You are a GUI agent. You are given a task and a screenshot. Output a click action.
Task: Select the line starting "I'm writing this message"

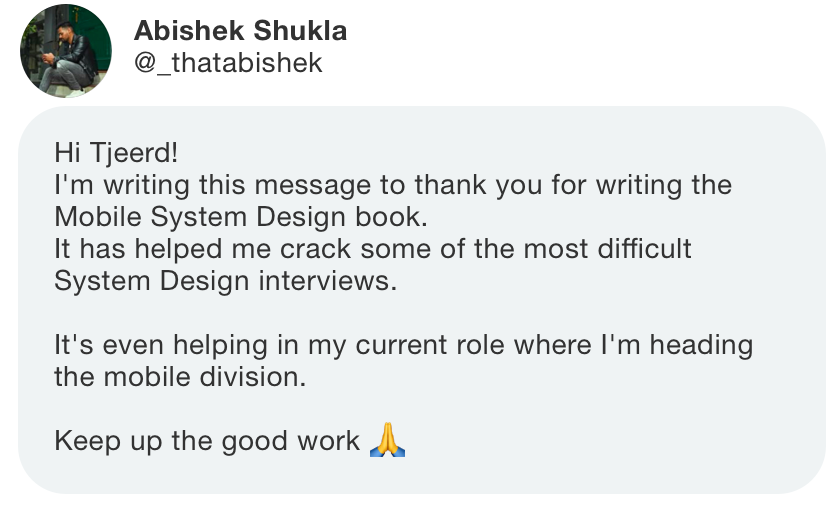click(393, 185)
